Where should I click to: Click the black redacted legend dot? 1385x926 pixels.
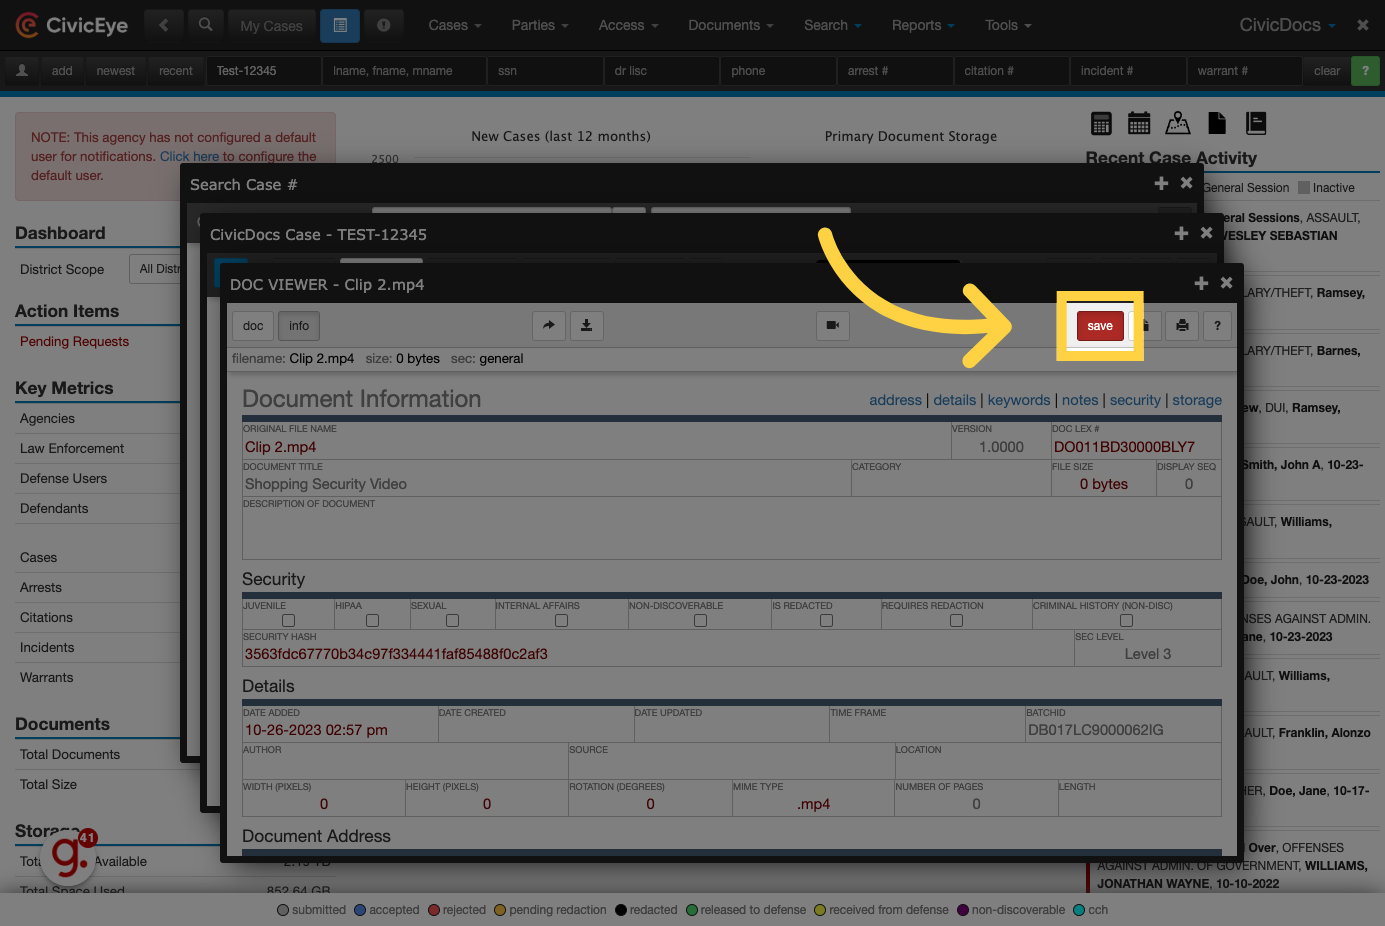[621, 910]
